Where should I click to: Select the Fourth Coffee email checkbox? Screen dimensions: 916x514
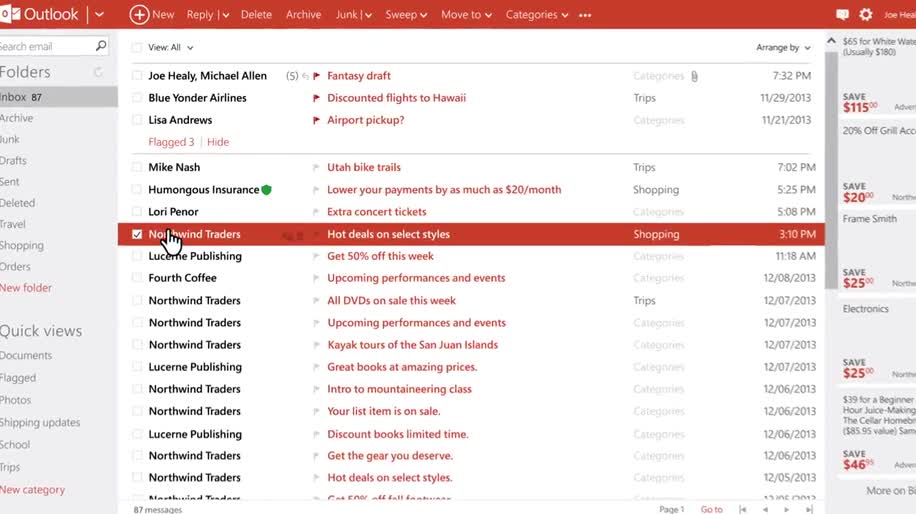137,278
